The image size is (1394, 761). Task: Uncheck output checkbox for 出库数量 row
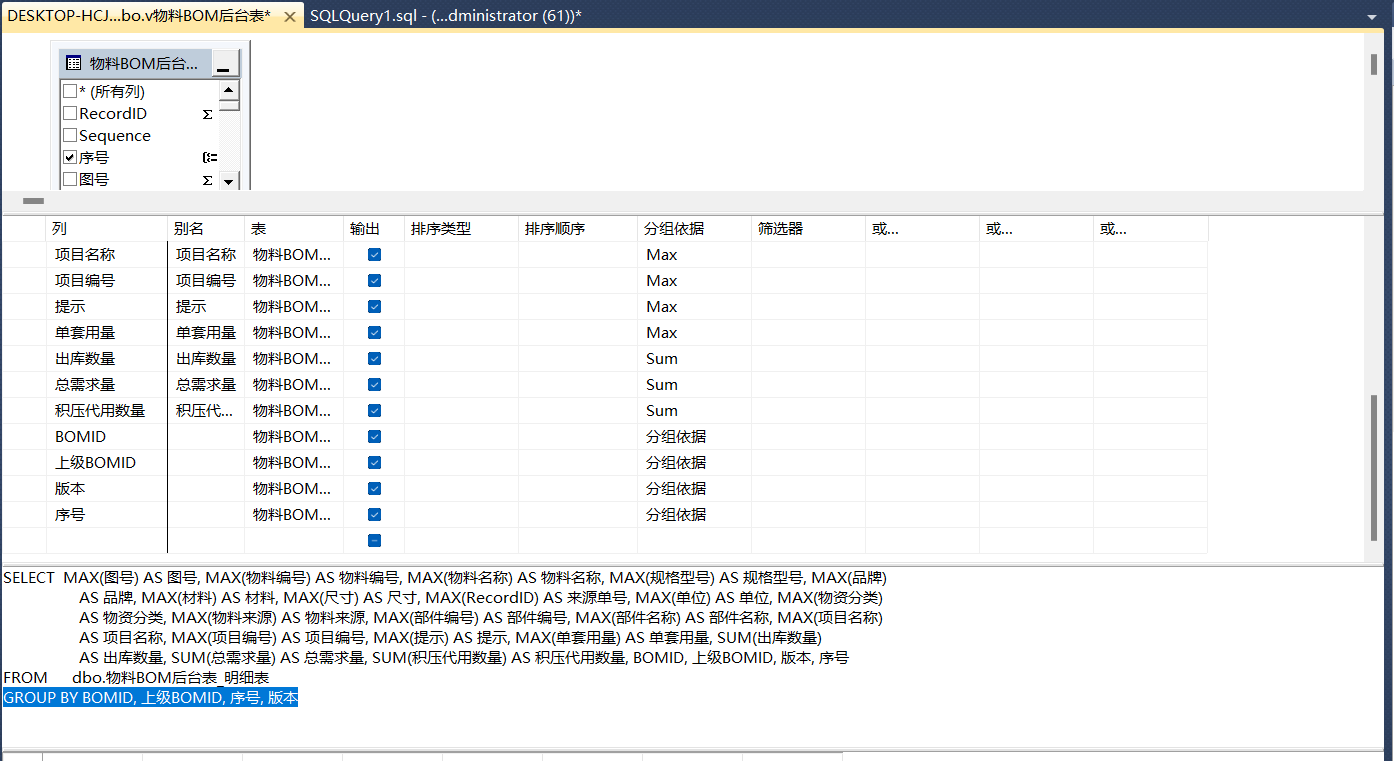[x=374, y=359]
